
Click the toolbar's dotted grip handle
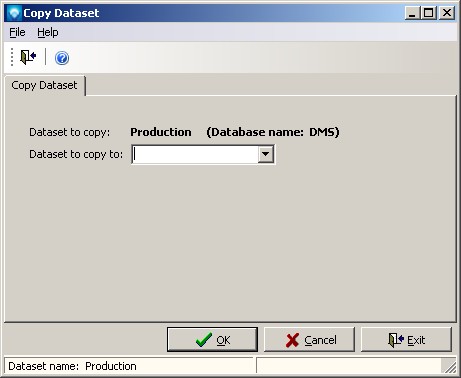12,57
